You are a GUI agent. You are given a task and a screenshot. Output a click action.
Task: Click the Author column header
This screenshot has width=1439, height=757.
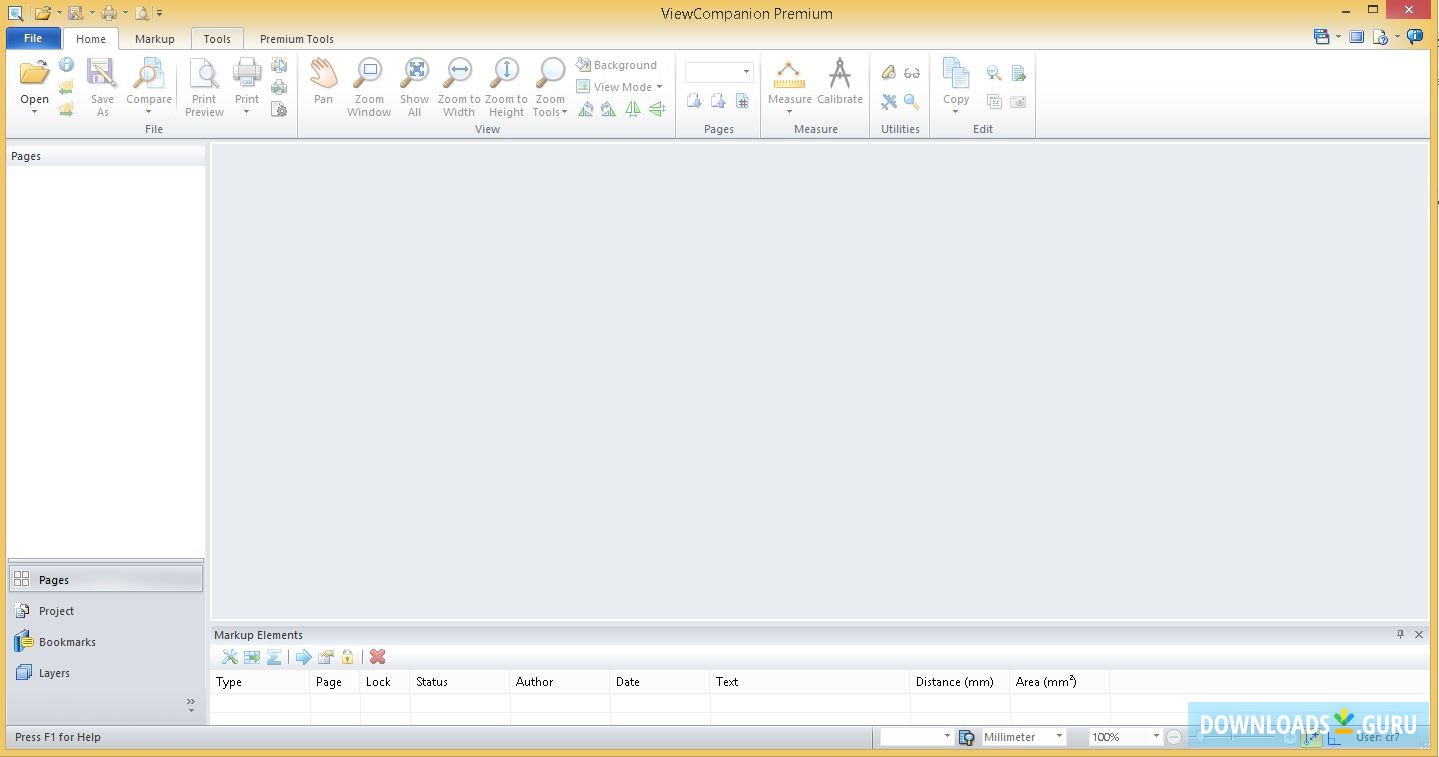click(534, 682)
